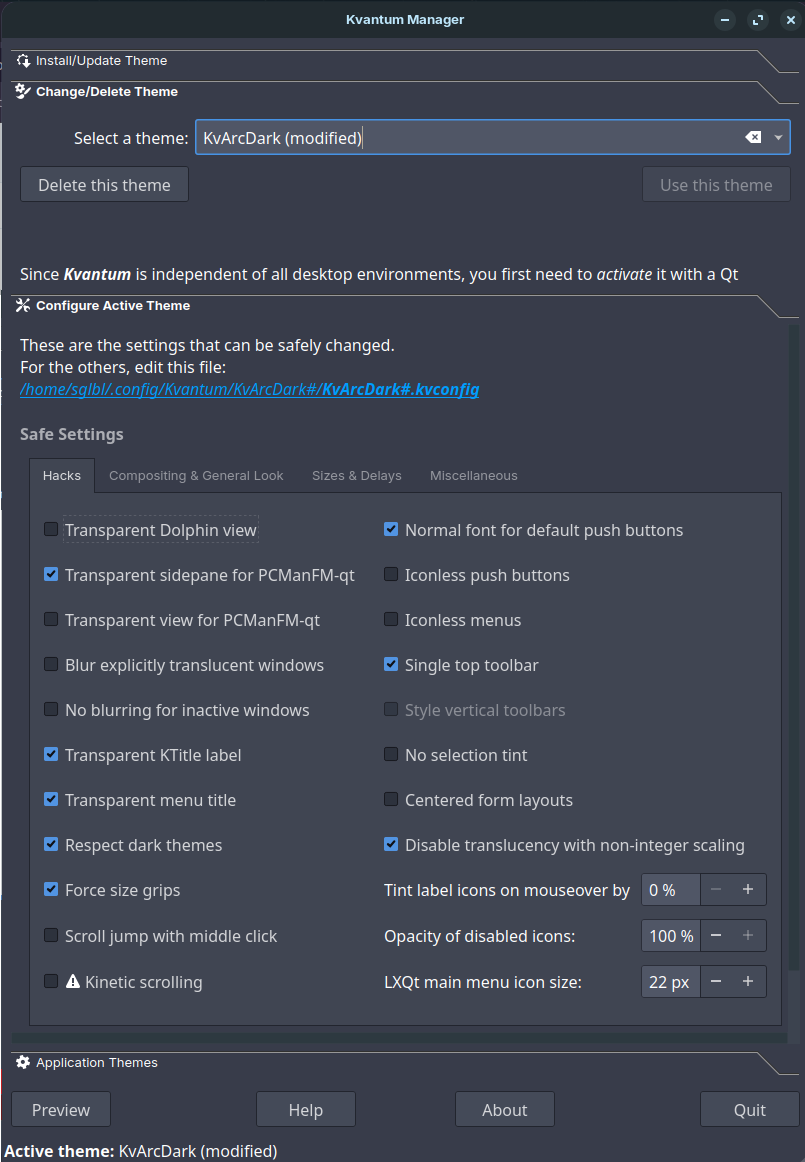Uncheck Single top toolbar option
This screenshot has height=1162, width=805.
click(391, 664)
